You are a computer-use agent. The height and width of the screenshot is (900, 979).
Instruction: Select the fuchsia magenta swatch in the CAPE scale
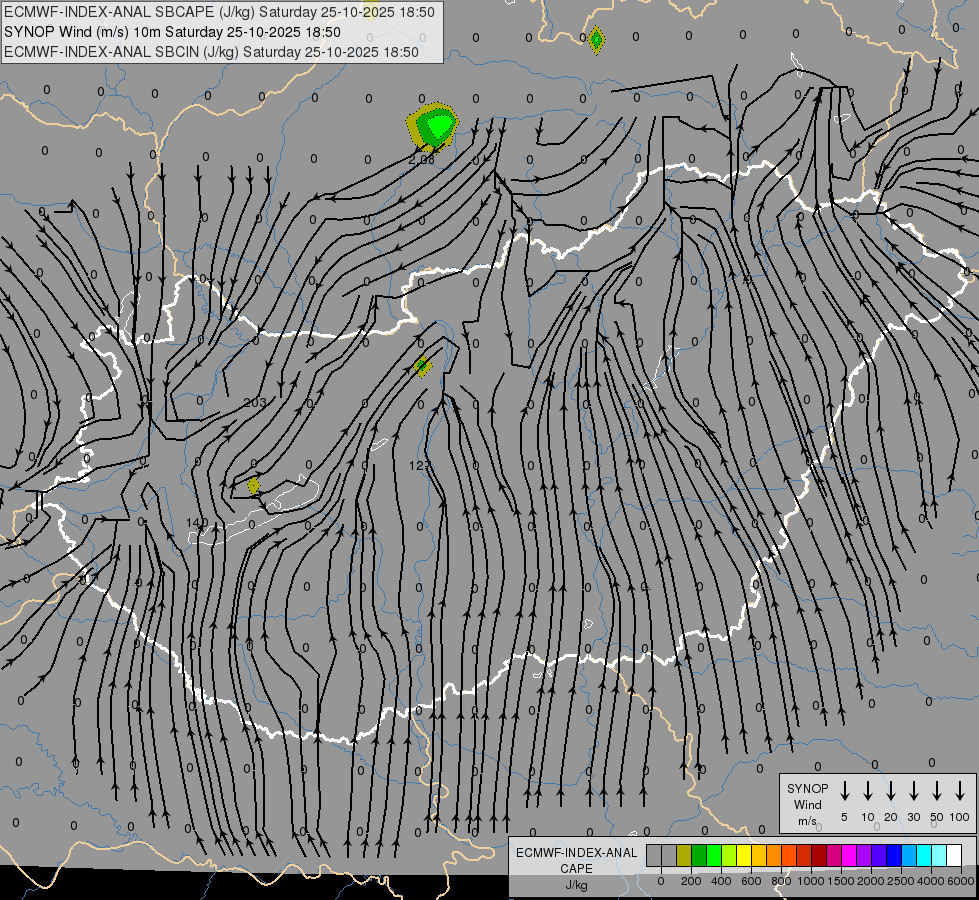pyautogui.click(x=849, y=856)
